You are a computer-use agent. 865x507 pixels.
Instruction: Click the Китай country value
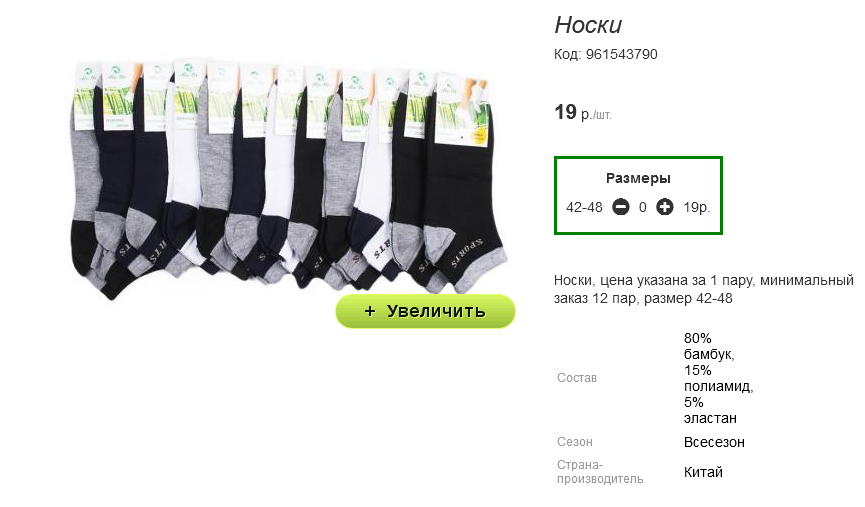703,472
